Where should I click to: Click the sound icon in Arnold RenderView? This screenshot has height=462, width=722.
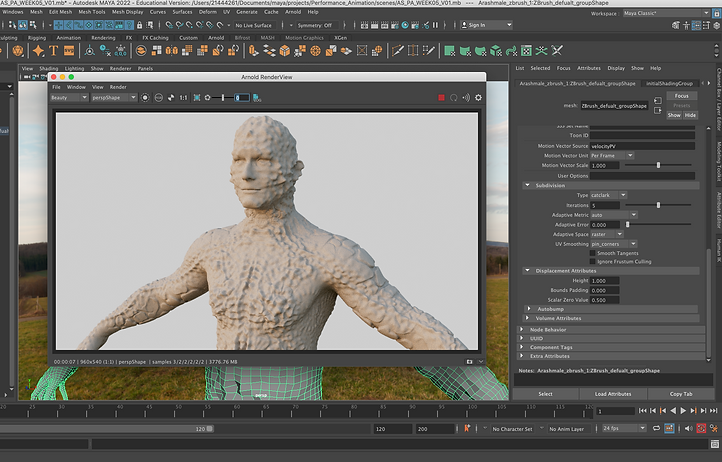466,98
